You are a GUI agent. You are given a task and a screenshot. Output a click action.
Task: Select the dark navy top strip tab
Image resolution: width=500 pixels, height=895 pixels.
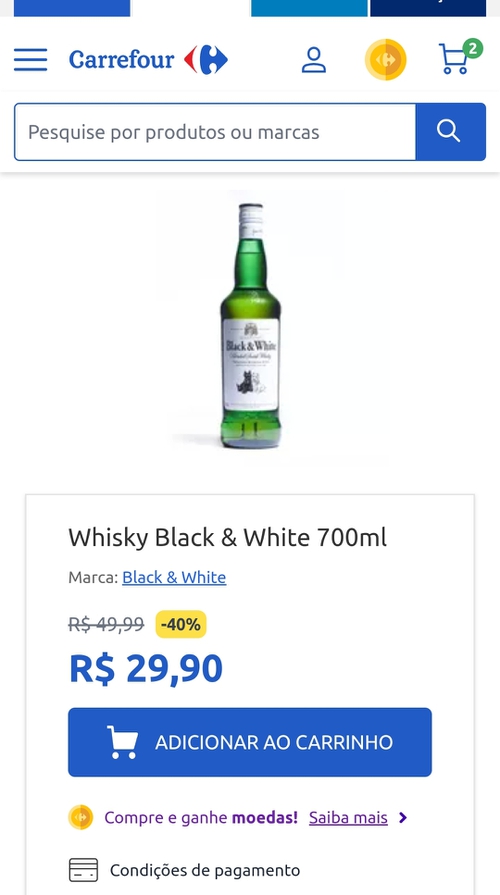pyautogui.click(x=428, y=8)
